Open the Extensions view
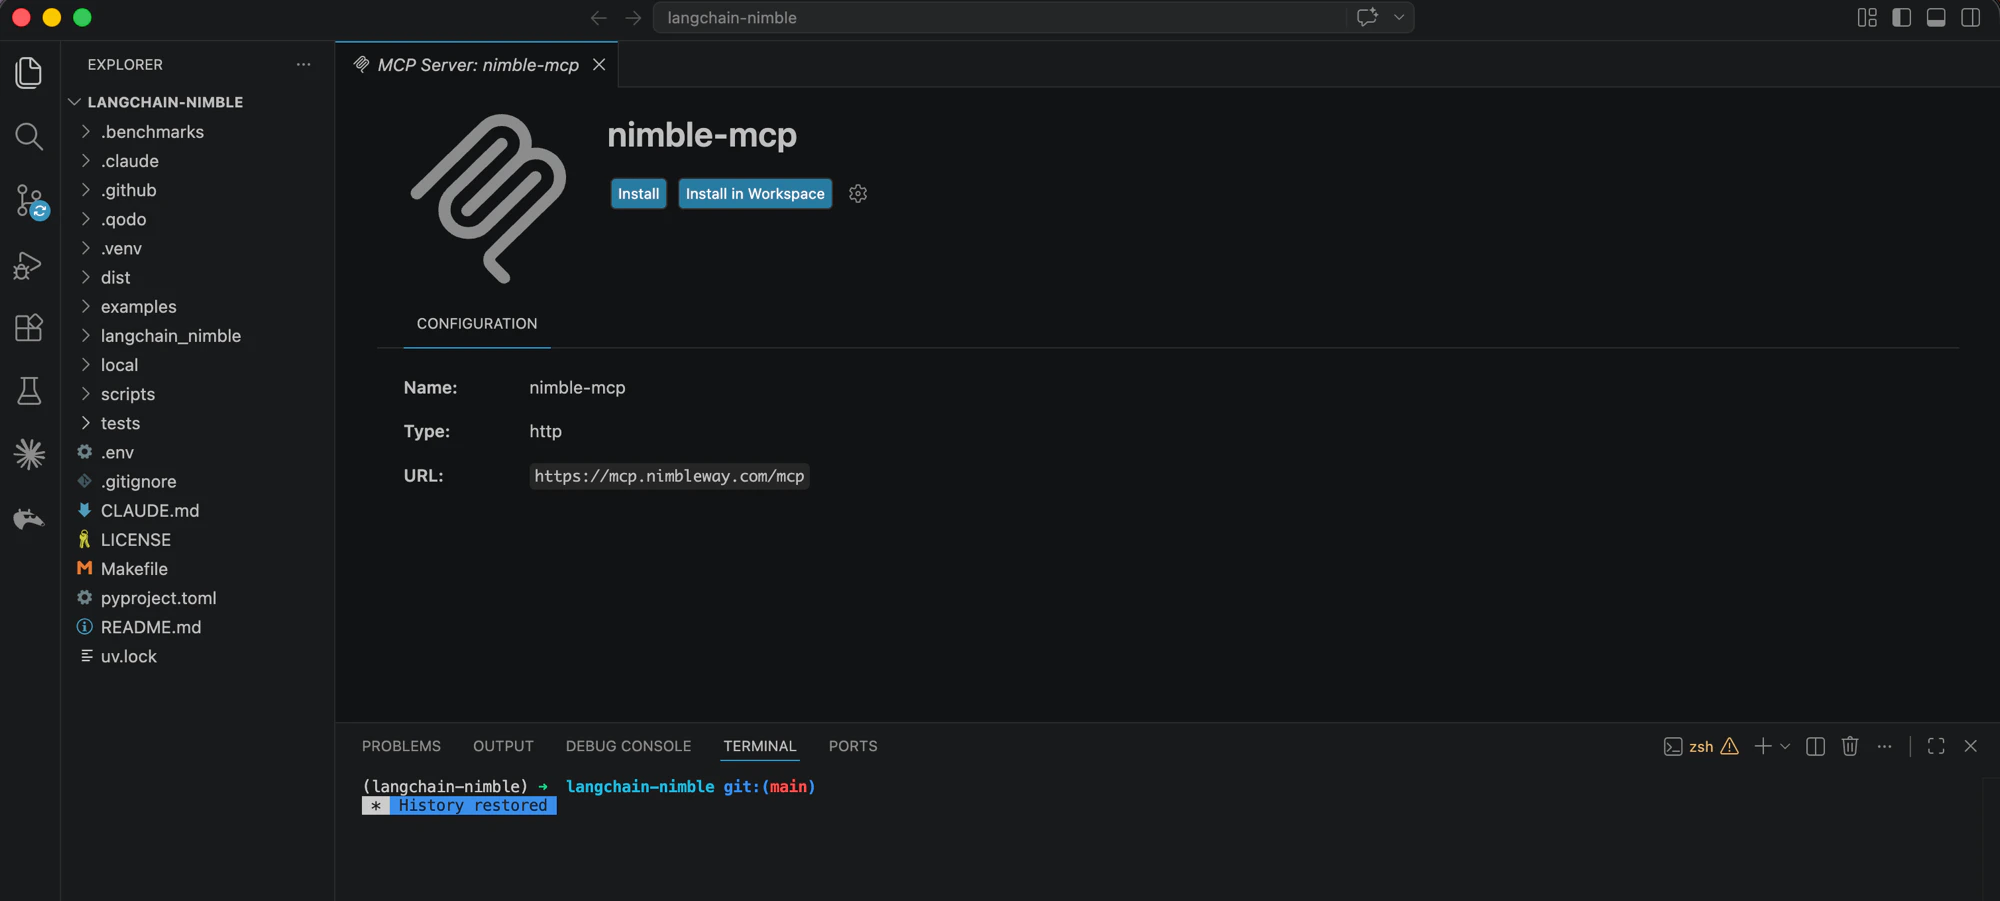 pyautogui.click(x=29, y=328)
